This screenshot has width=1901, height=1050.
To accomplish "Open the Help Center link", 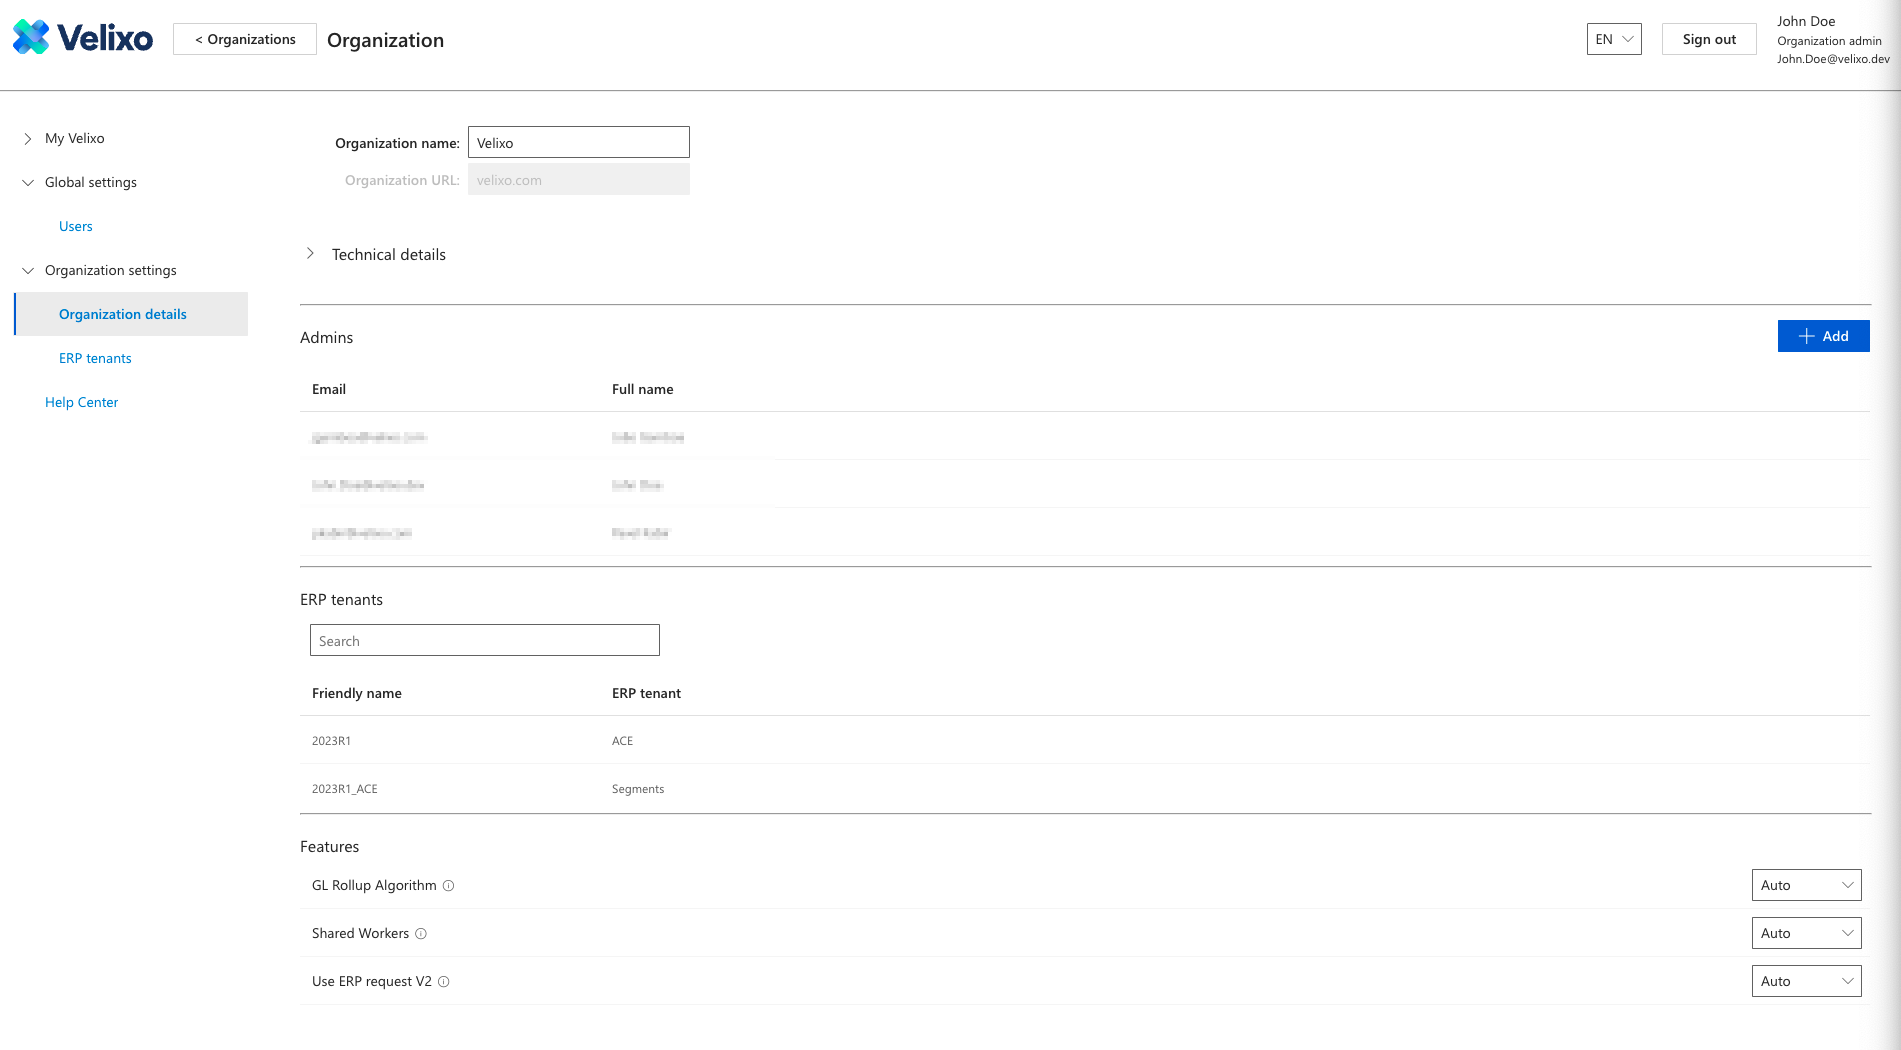I will pos(81,403).
